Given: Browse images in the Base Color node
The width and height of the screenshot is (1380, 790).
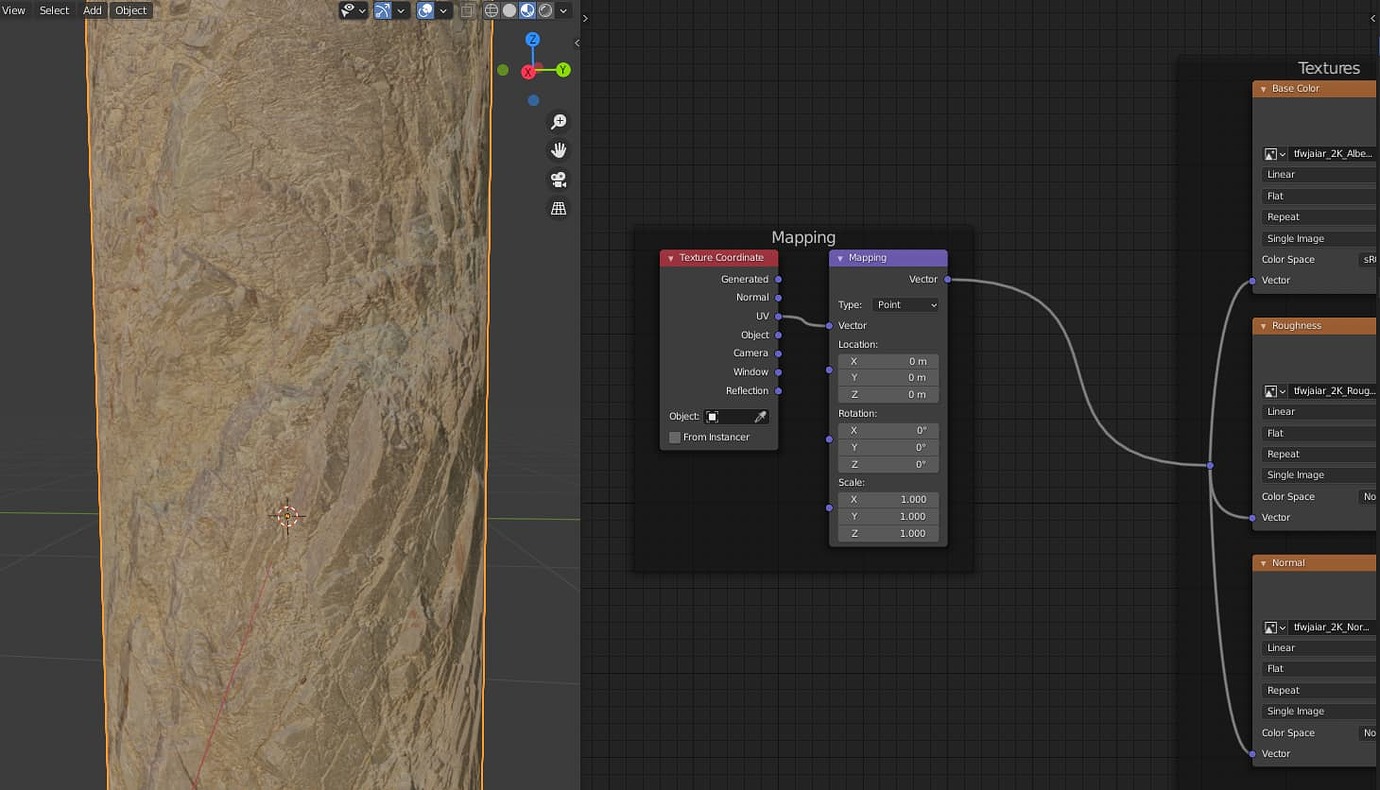Looking at the screenshot, I should pos(1274,154).
